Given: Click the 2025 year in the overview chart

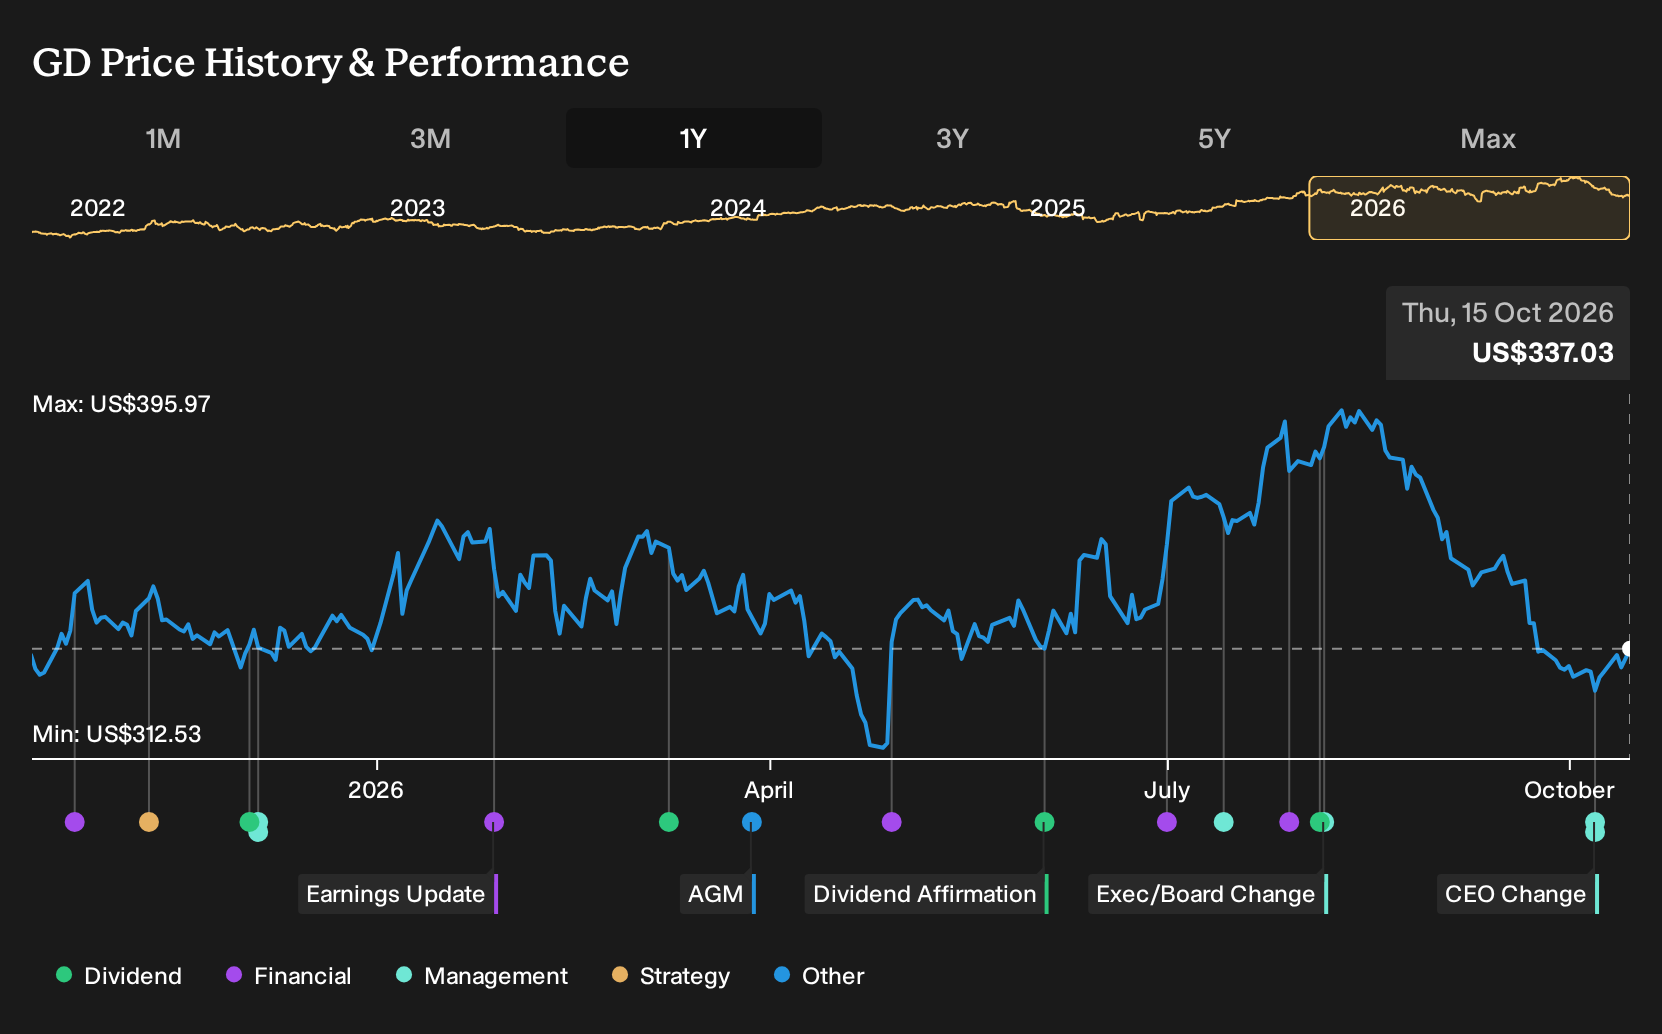Looking at the screenshot, I should click(1058, 208).
